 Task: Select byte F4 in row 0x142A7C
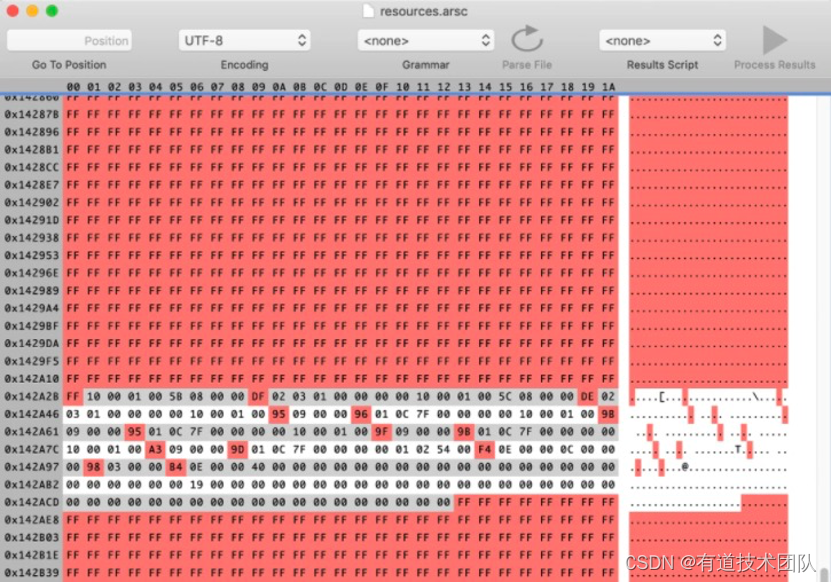[485, 449]
